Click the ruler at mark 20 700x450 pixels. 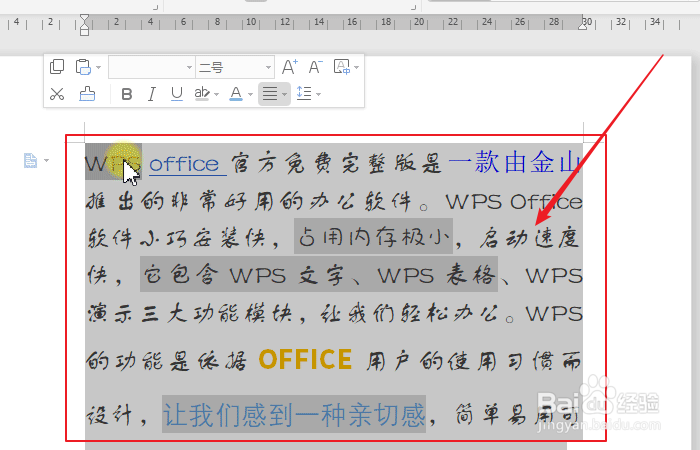point(419,22)
